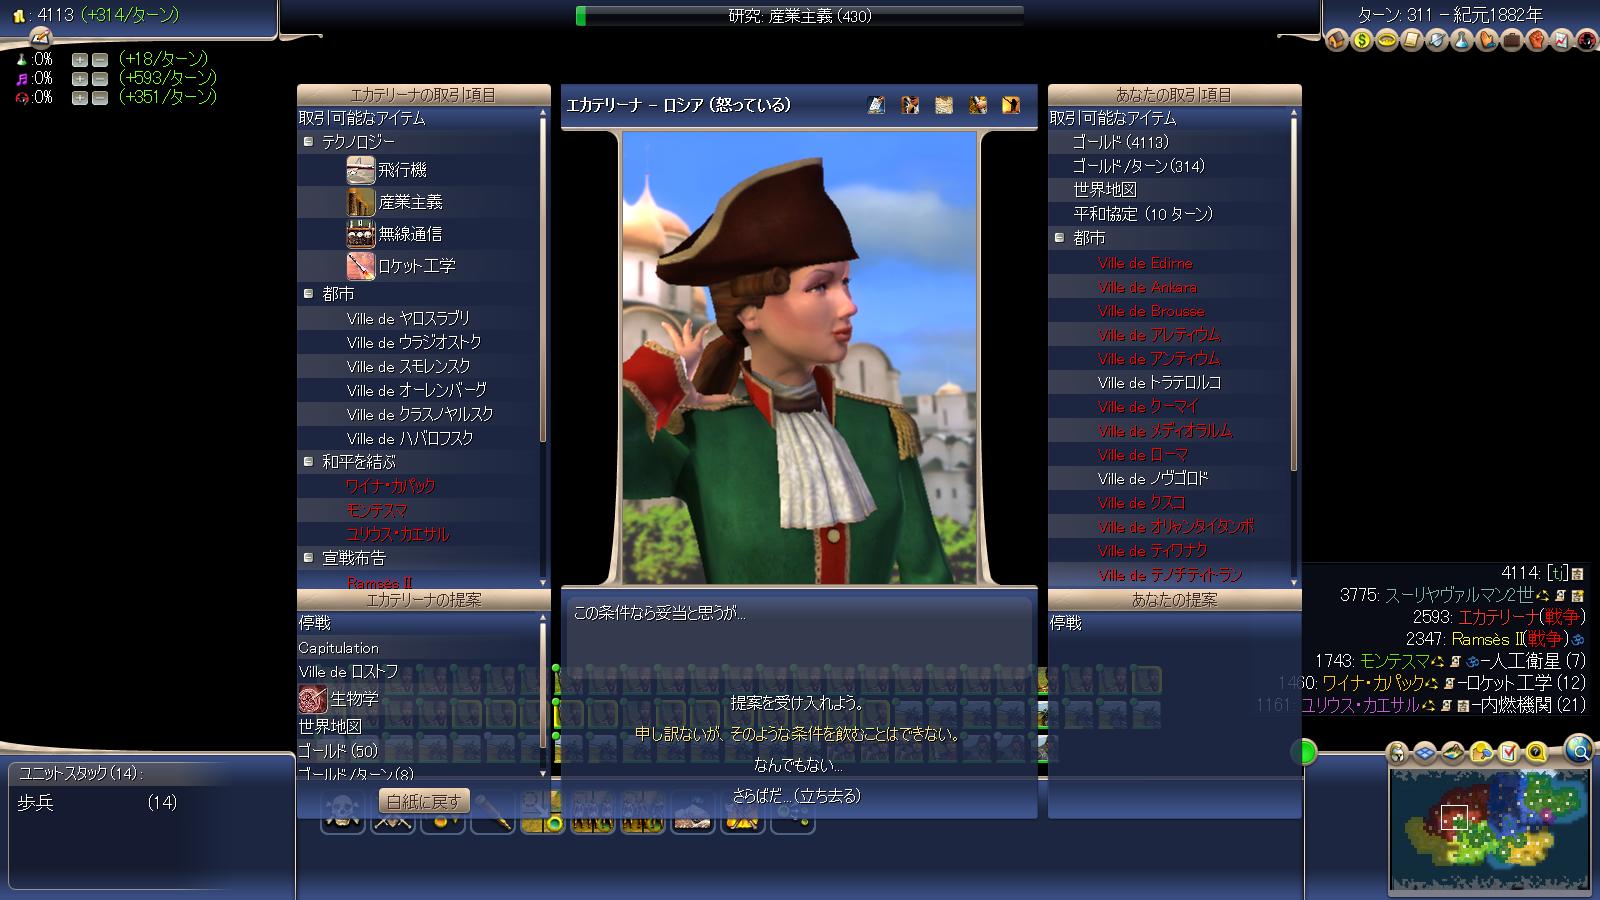The width and height of the screenshot is (1600, 900).
Task: Open the Espionage spy icon
Action: (1586, 41)
